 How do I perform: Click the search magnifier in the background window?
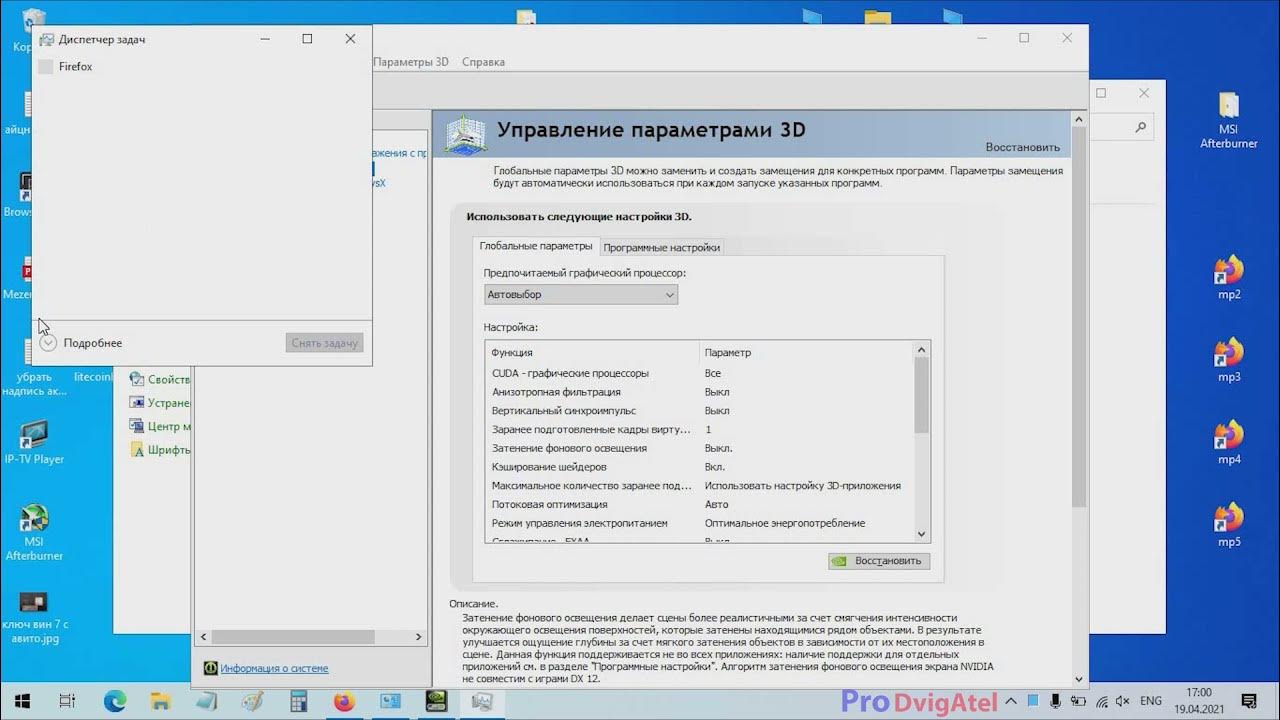(1140, 128)
